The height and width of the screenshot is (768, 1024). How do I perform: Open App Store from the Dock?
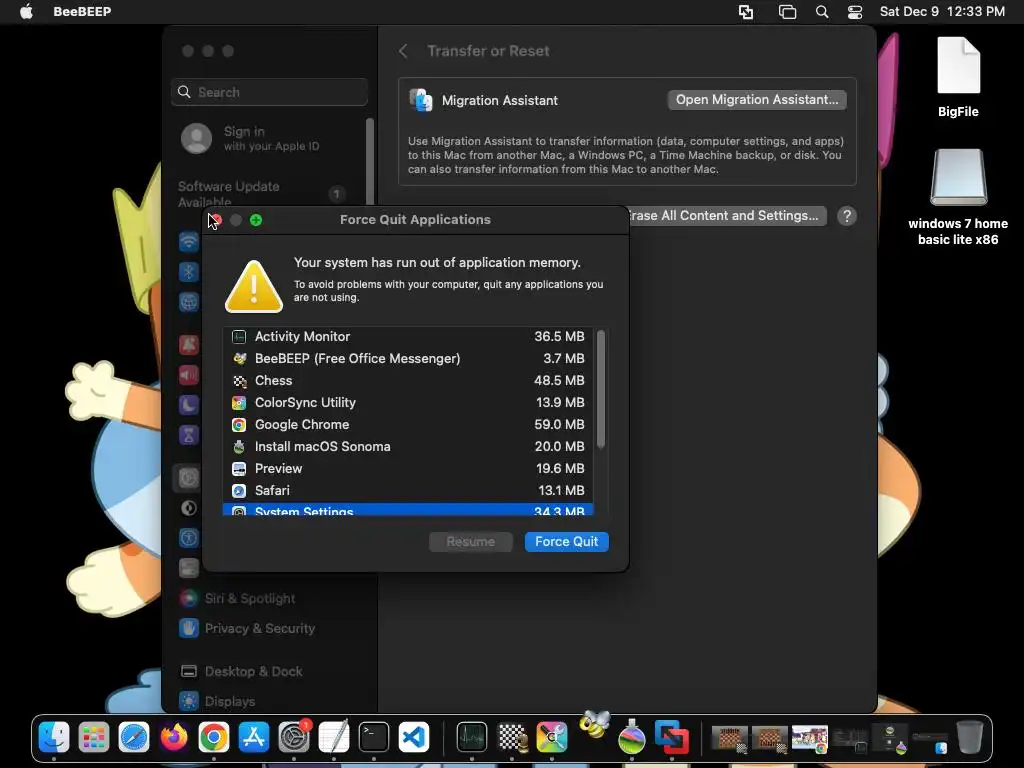tap(253, 738)
